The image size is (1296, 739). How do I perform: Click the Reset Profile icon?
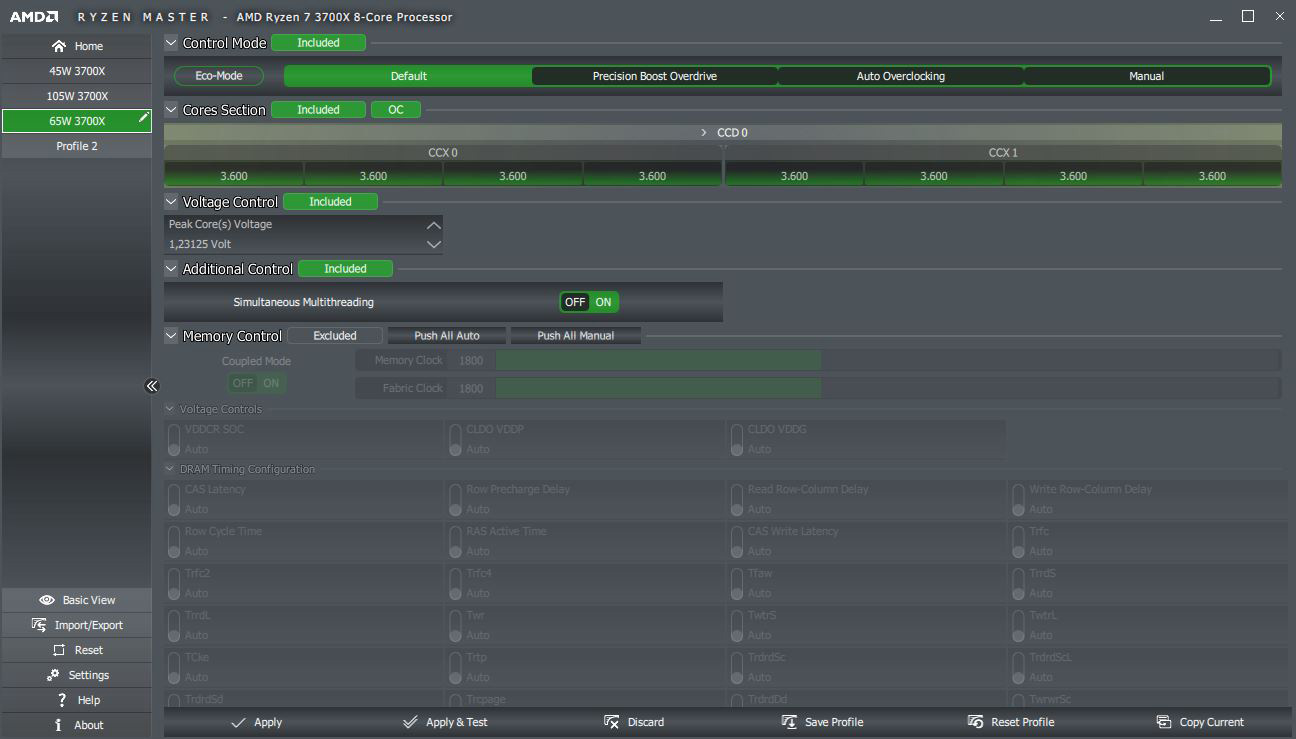pyautogui.click(x=975, y=722)
